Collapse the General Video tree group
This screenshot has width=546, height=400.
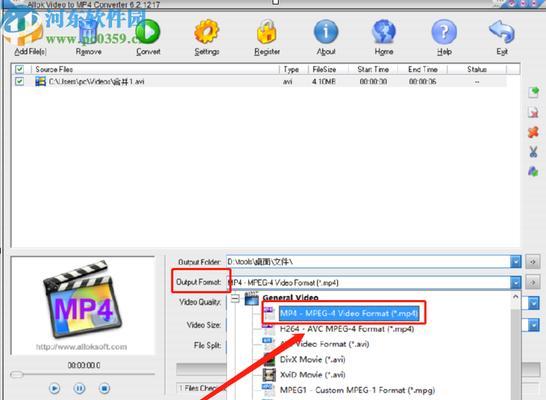[x=235, y=298]
